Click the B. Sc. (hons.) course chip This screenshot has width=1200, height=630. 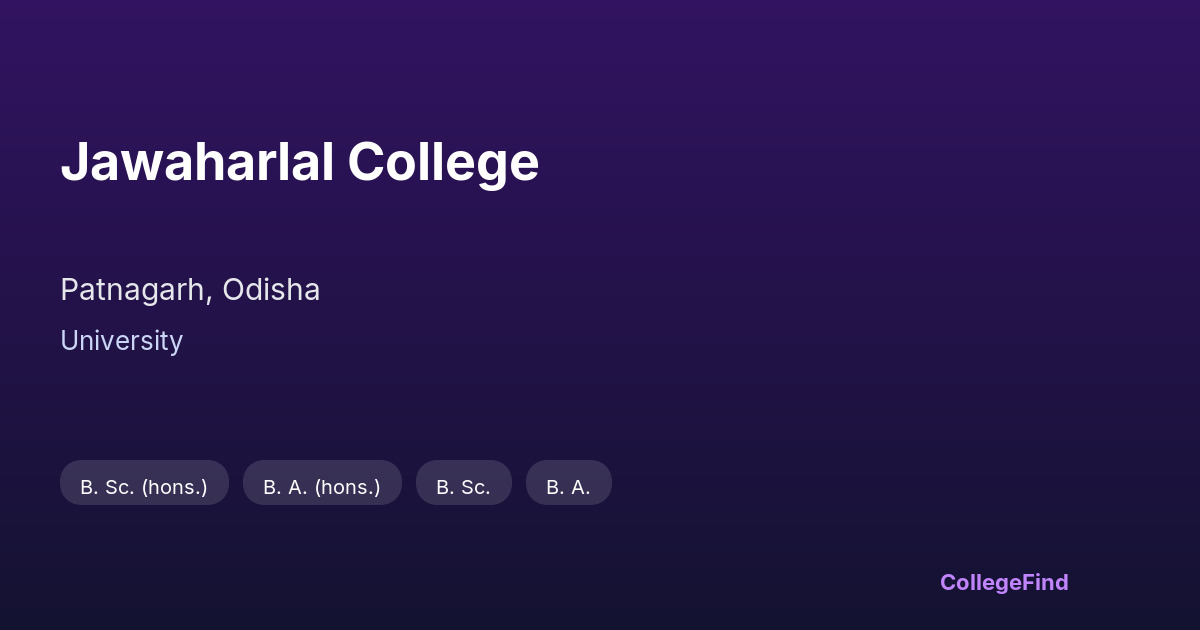click(x=144, y=487)
